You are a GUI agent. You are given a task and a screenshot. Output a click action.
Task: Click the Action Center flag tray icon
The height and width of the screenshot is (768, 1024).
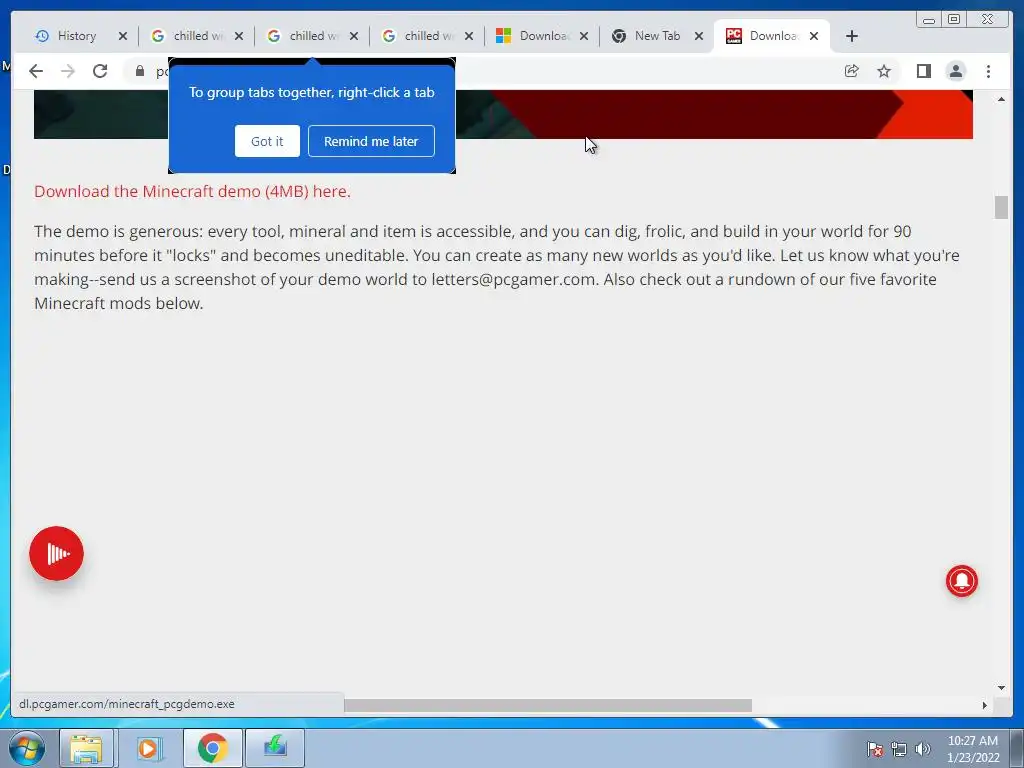tap(875, 749)
